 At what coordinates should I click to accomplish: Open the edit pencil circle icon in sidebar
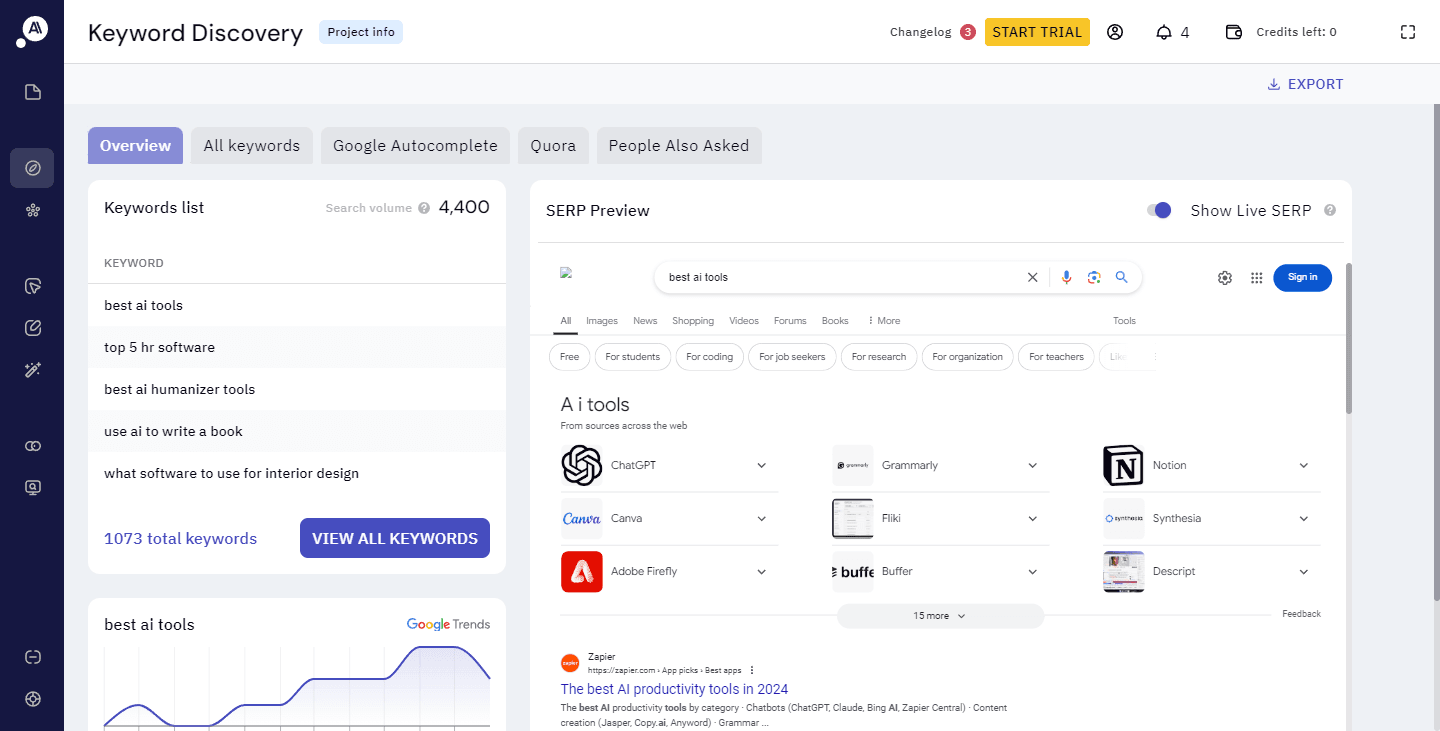(32, 328)
